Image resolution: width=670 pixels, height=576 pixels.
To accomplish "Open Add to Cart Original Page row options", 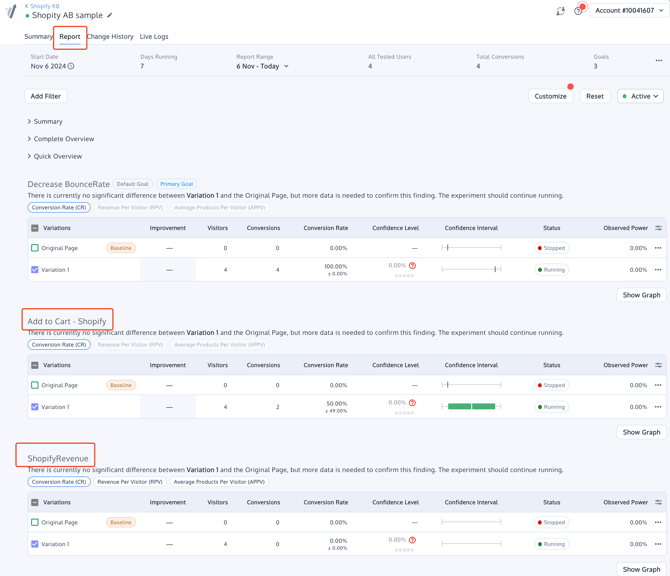I will coord(658,385).
